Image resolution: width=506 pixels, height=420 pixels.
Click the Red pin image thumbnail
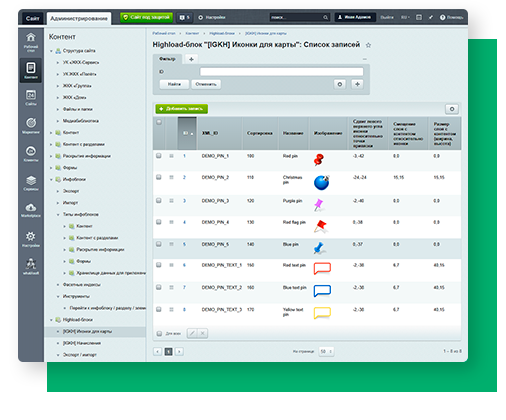[x=319, y=160]
